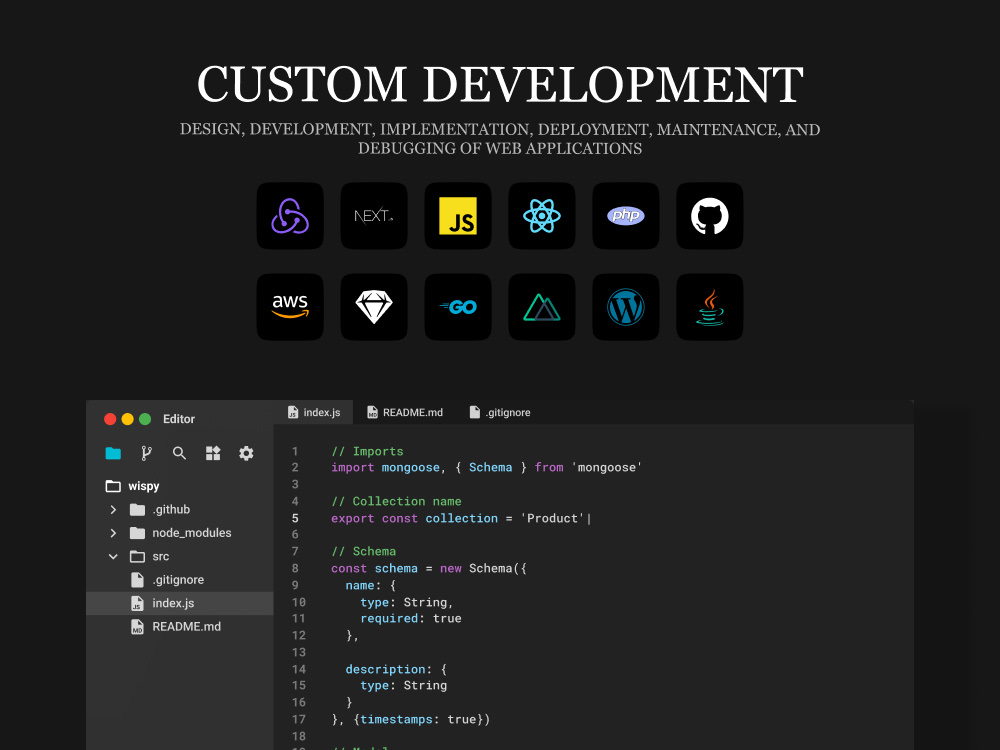Click the green maximize dot in the Editor window

(x=145, y=419)
